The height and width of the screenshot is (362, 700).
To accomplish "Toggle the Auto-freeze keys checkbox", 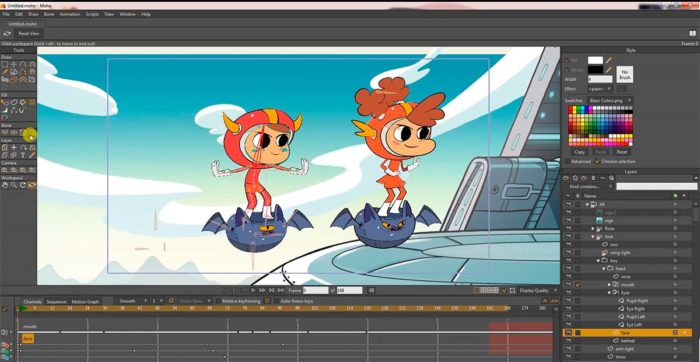I will click(276, 301).
